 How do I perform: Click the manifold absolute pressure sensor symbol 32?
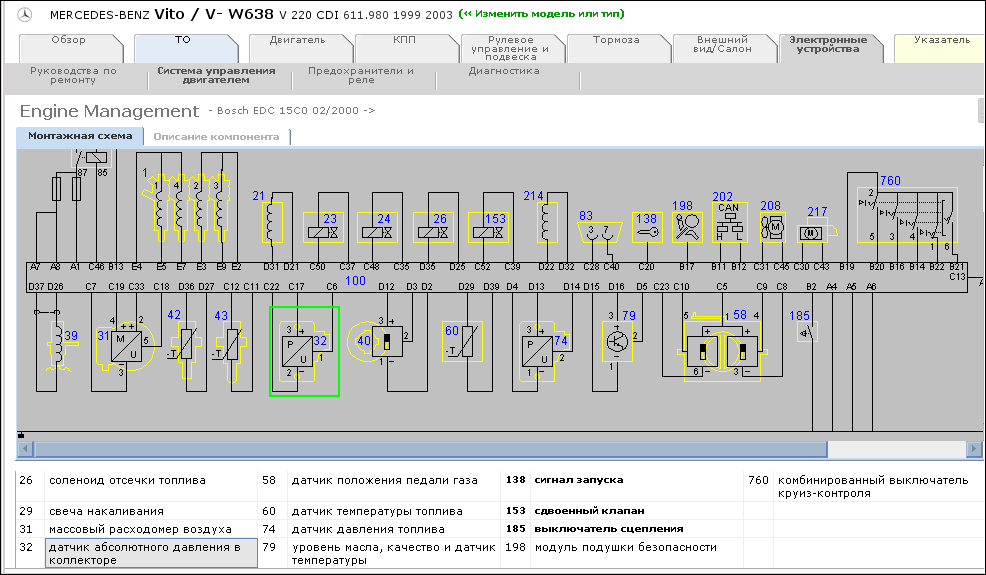click(305, 350)
